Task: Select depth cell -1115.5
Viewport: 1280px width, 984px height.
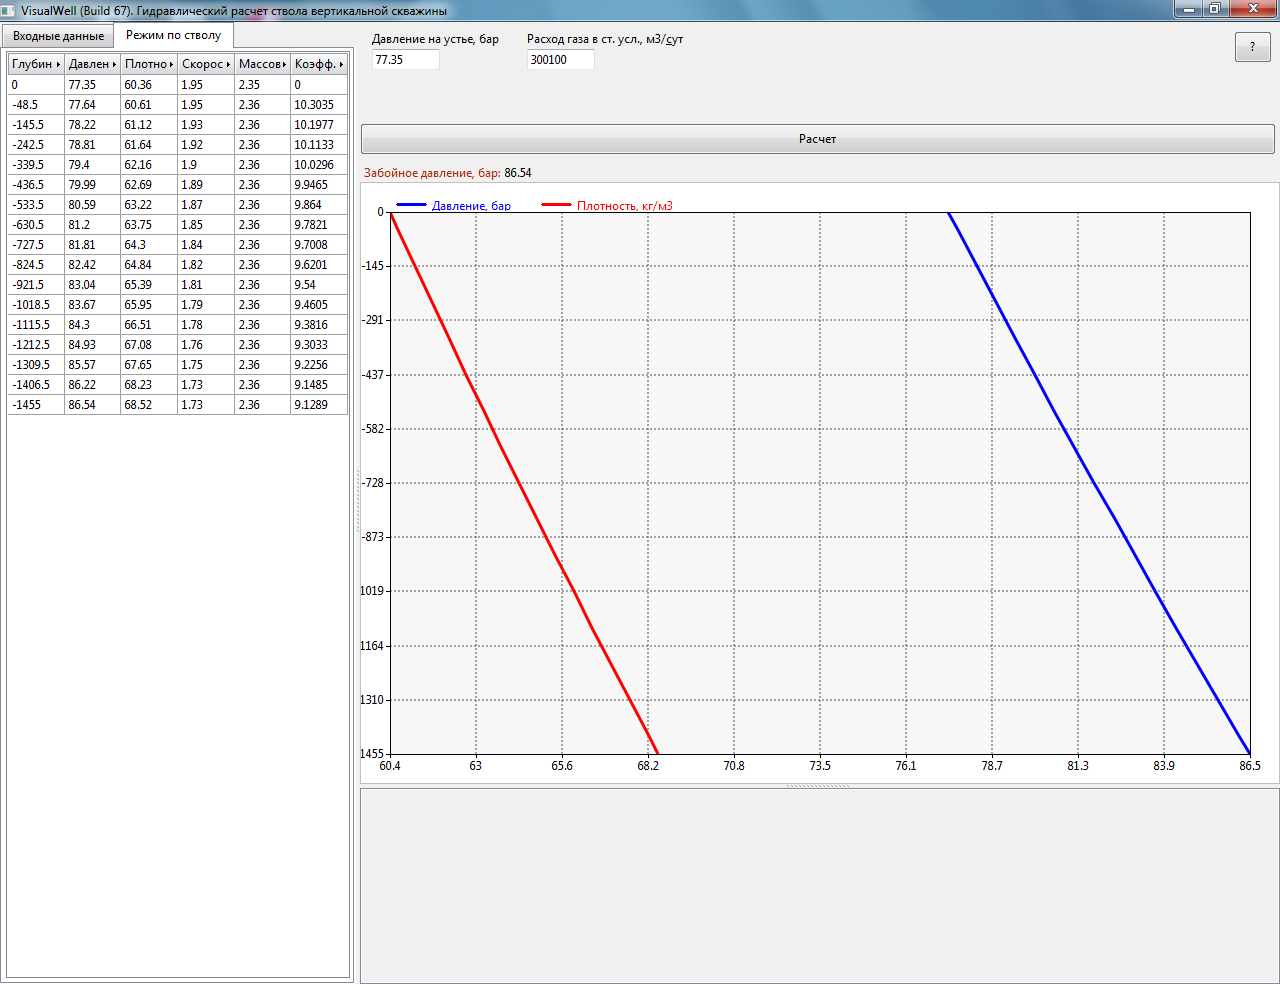Action: (x=36, y=325)
